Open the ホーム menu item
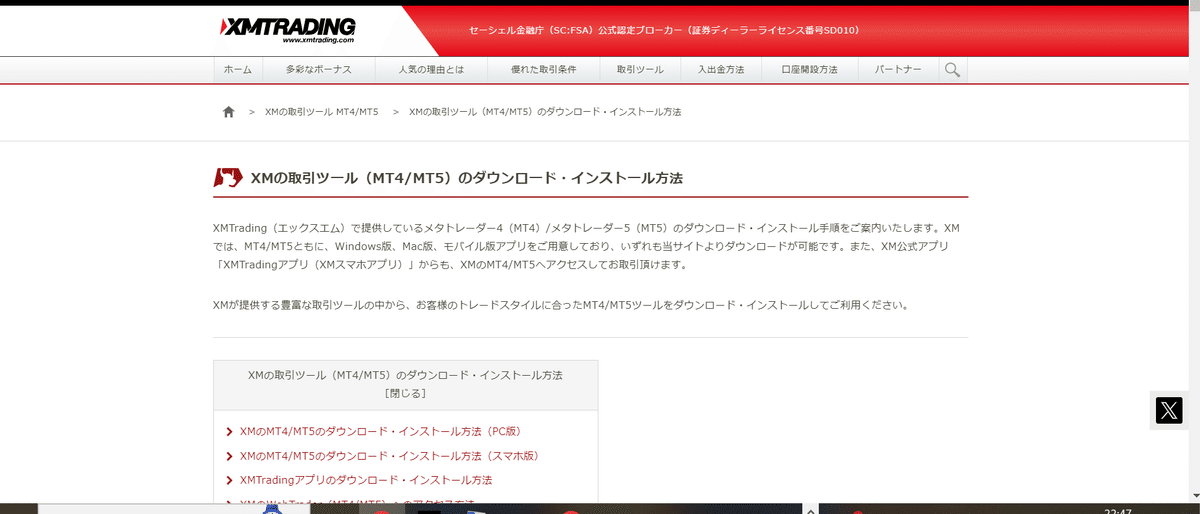1200x514 pixels. (x=238, y=70)
